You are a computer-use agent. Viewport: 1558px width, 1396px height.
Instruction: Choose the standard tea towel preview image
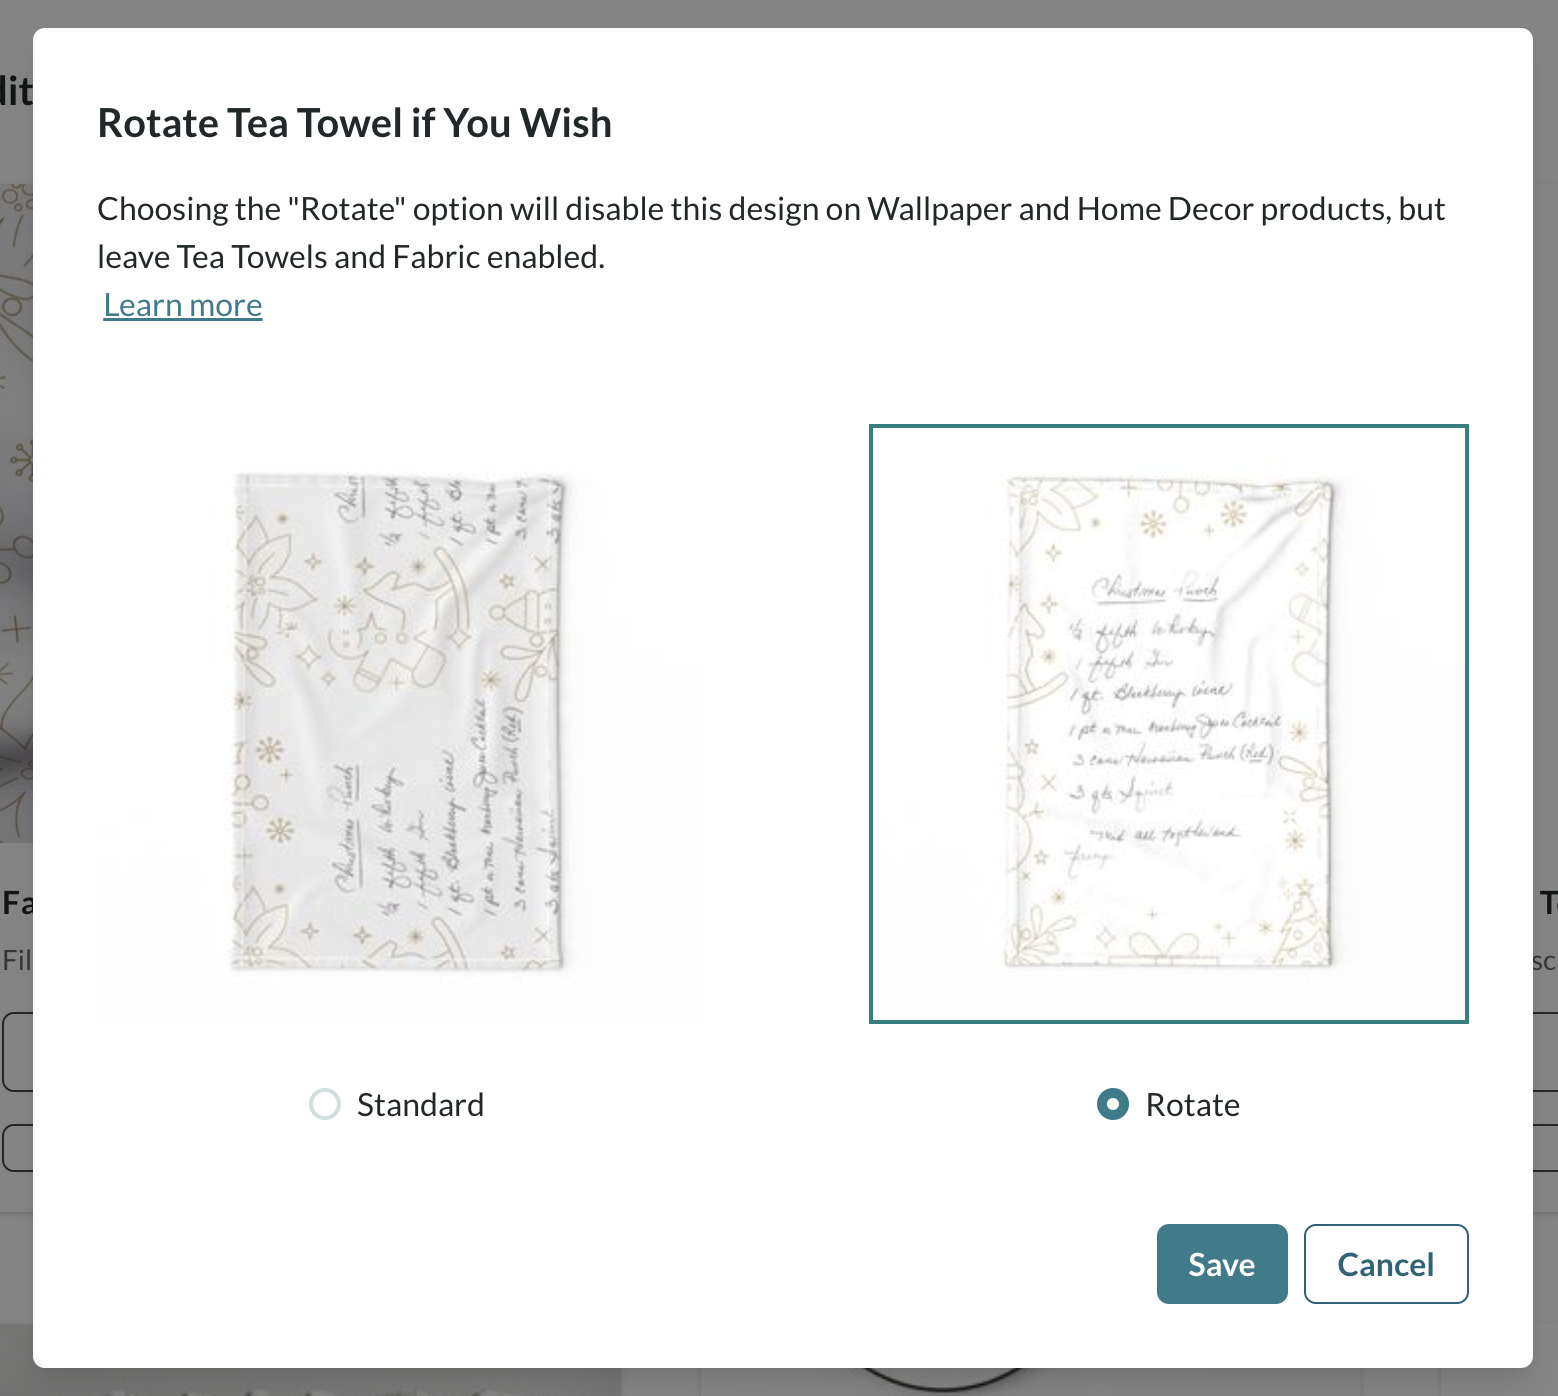(397, 724)
